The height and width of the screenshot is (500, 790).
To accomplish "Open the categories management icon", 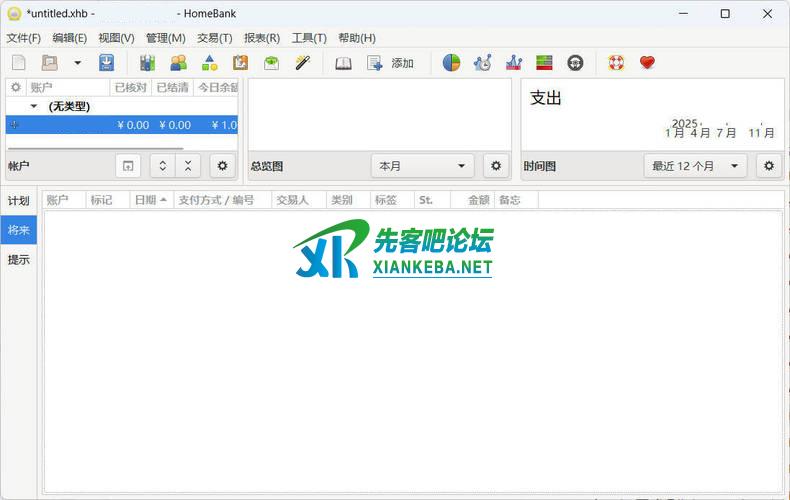I will pyautogui.click(x=209, y=63).
